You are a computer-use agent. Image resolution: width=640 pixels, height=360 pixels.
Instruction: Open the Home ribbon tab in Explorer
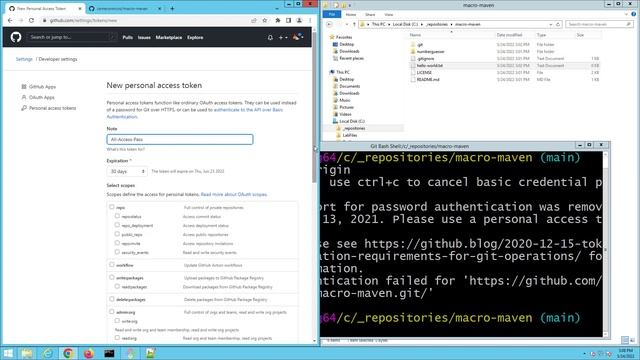(351, 15)
